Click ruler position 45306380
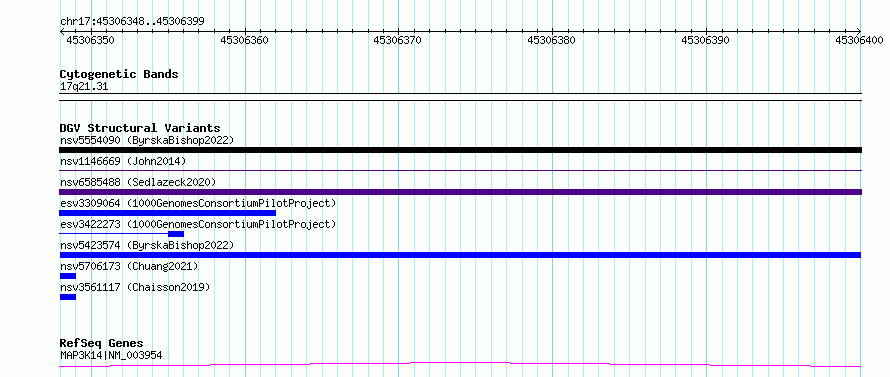Viewport: 890px width, 377px height. click(x=552, y=40)
